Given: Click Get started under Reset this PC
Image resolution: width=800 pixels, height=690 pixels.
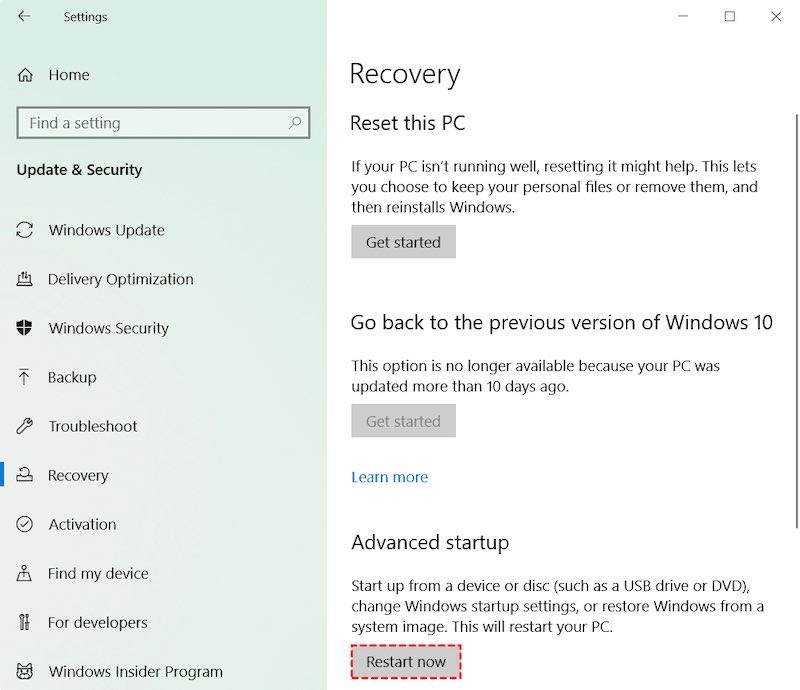Looking at the screenshot, I should click(x=403, y=242).
